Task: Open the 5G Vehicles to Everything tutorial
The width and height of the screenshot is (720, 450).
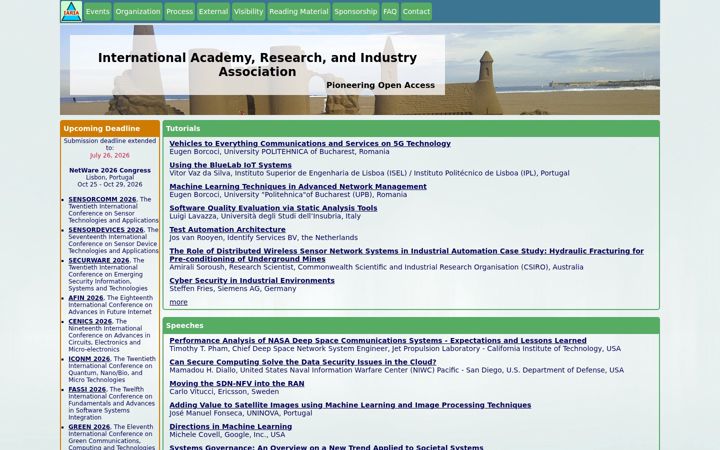Action: (310, 143)
